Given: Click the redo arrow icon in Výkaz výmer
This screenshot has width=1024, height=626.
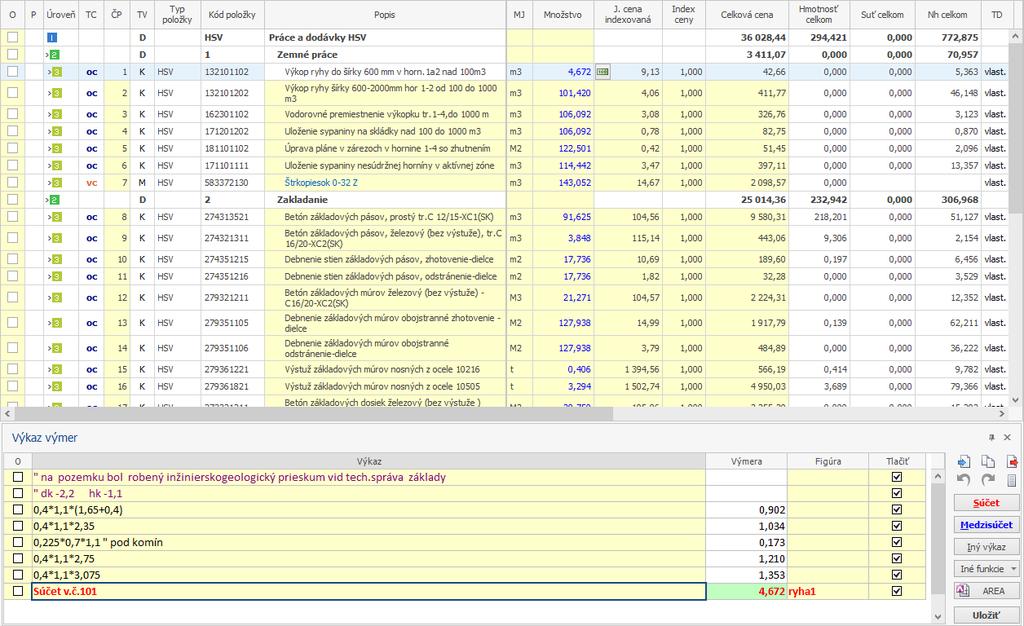Looking at the screenshot, I should click(987, 480).
